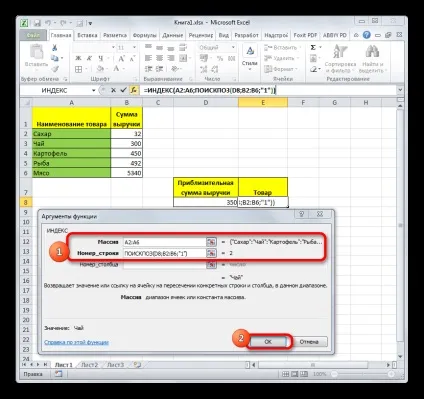The image size is (424, 399).
Task: Toggle align text left
Action: click(148, 58)
